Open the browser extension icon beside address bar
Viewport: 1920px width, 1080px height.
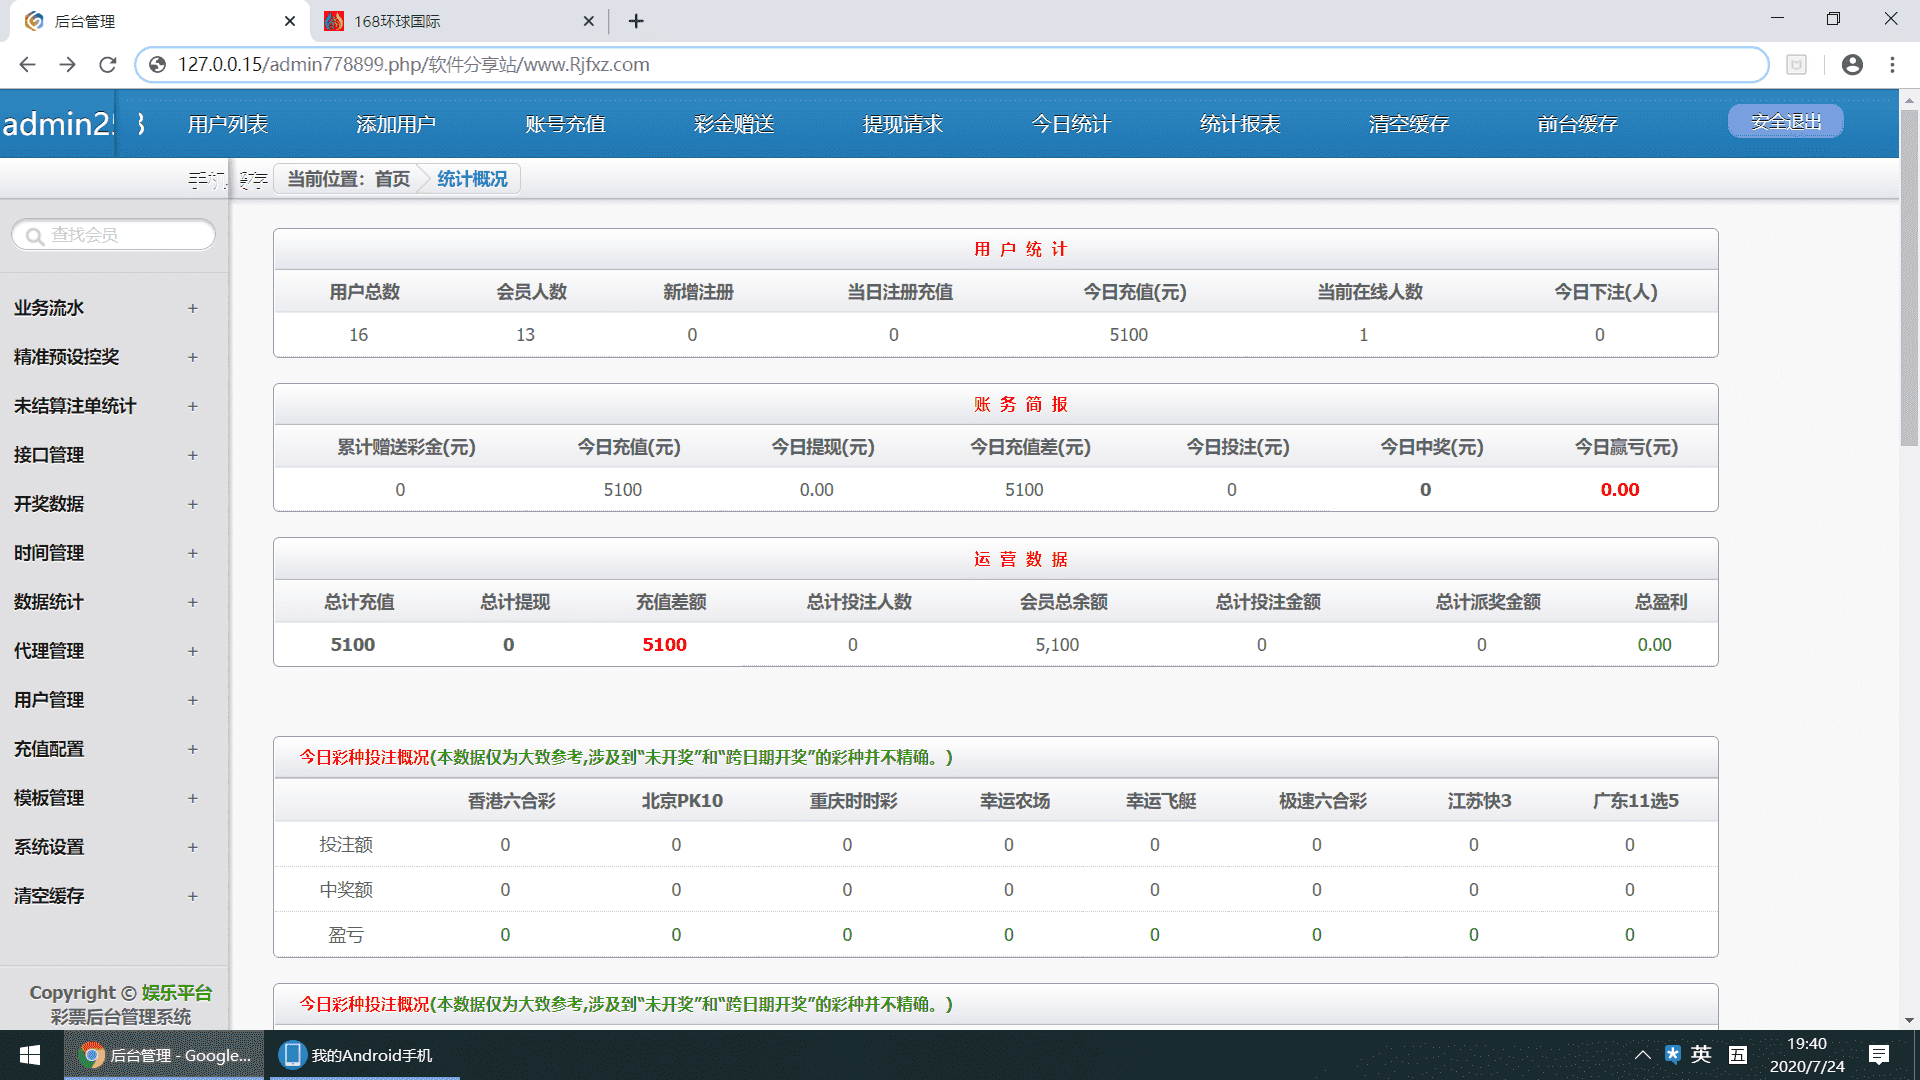1796,64
